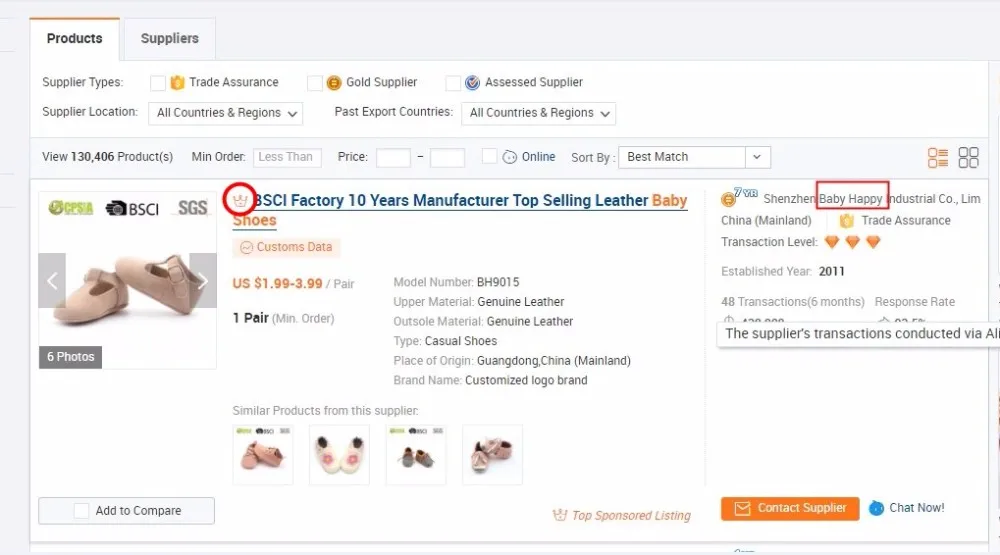Switch to grid view layout icon

click(x=968, y=158)
